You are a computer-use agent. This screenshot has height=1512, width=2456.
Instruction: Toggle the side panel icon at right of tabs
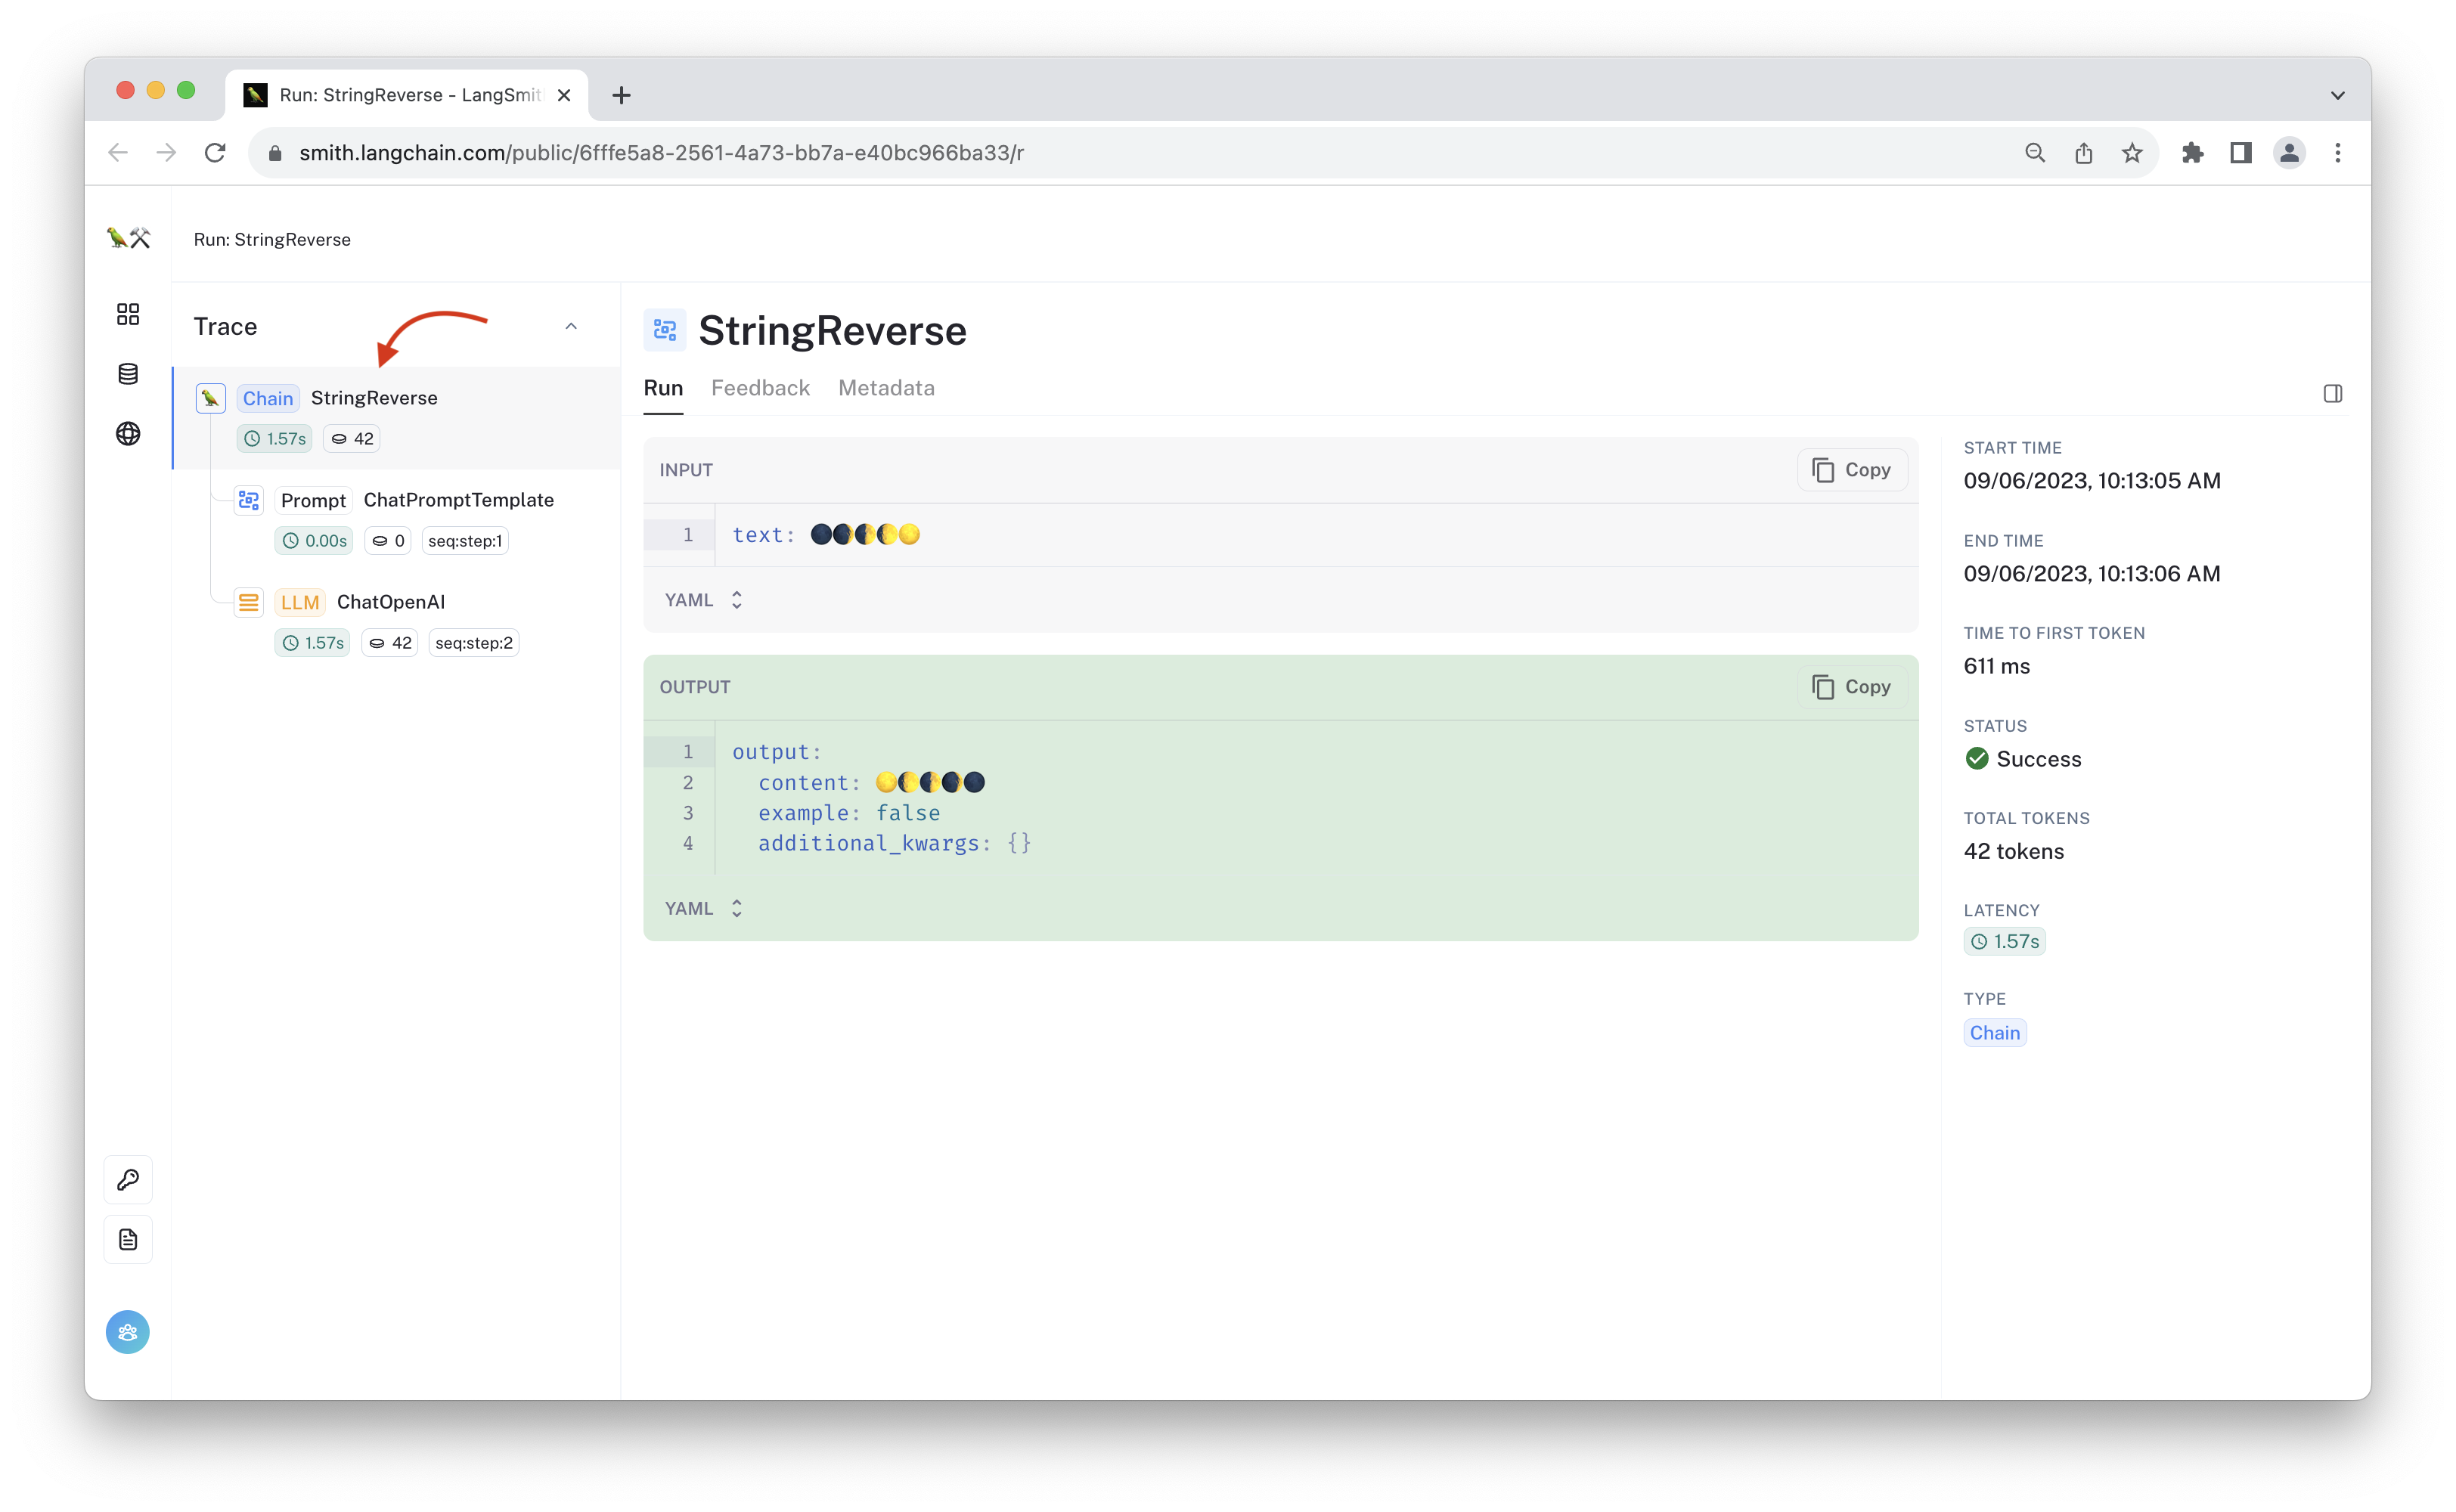click(2333, 393)
